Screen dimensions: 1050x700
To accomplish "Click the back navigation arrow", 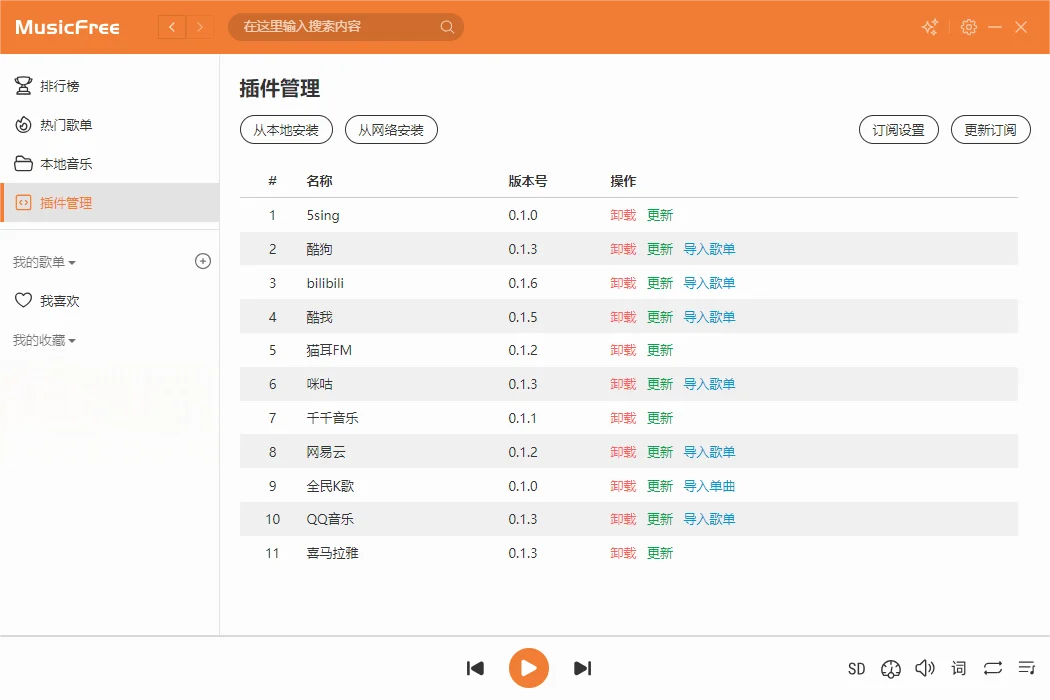I will click(172, 27).
